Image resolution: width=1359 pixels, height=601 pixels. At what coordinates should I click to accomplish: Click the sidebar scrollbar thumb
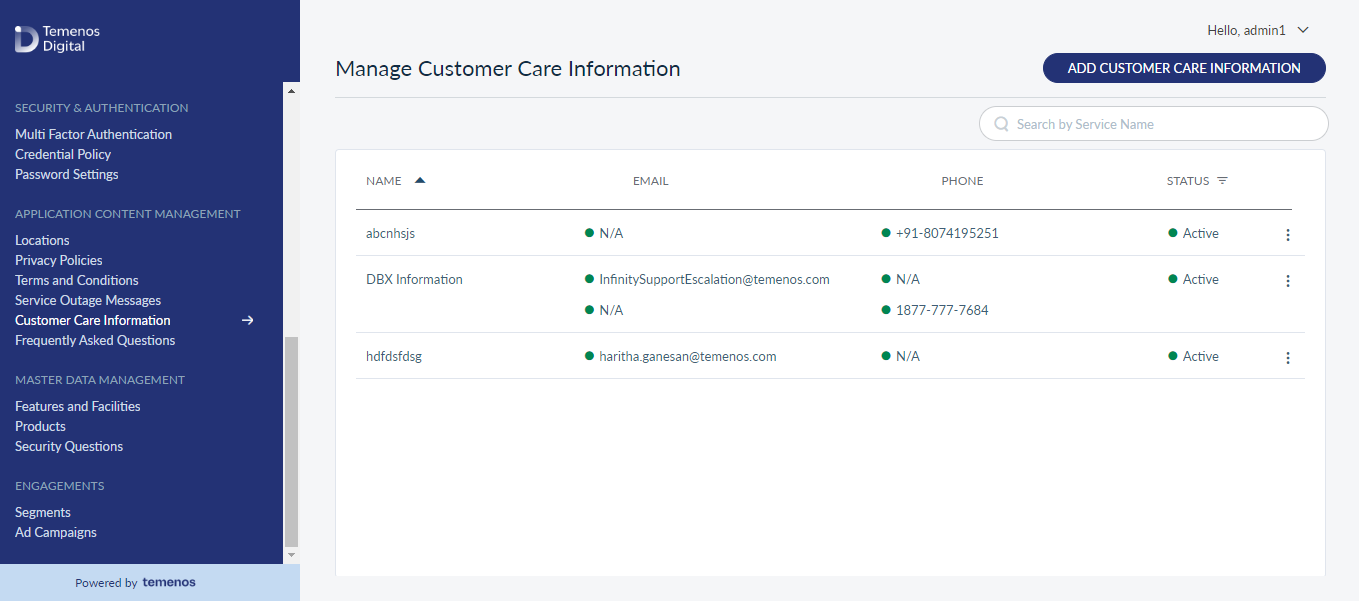[x=292, y=441]
